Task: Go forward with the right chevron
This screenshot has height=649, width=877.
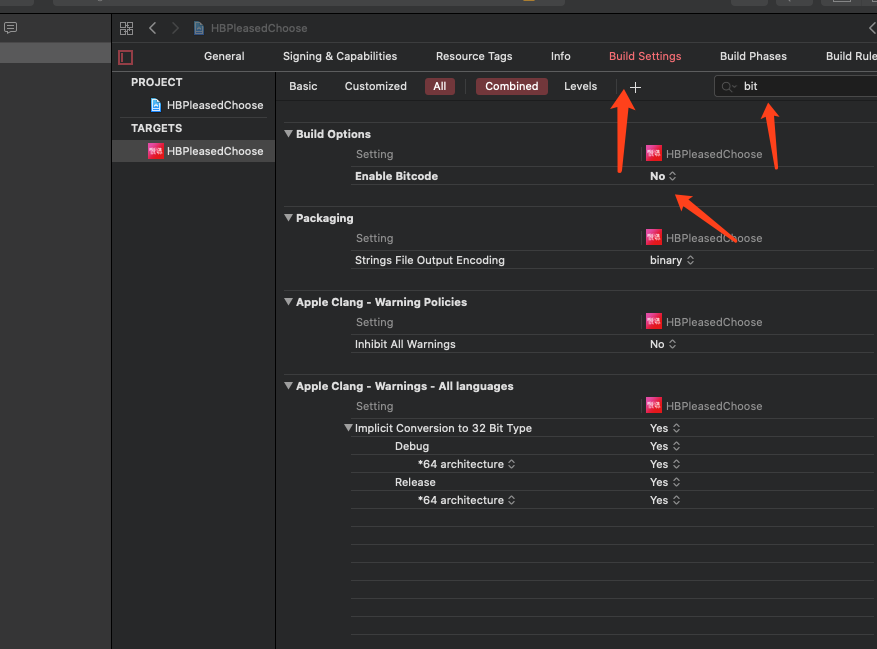Action: pos(175,28)
